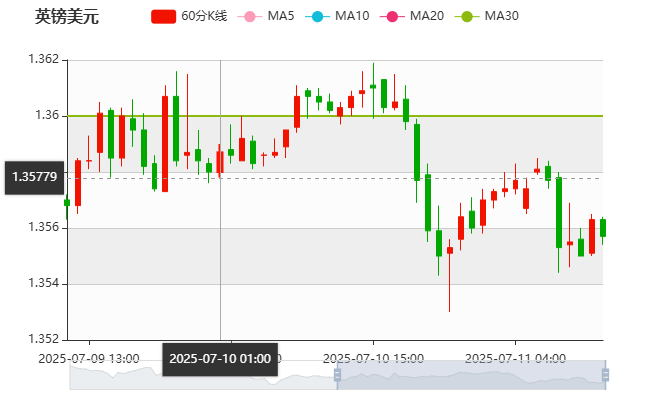The image size is (670, 400).
Task: Click the pink MA5 legend marker
Action: click(x=250, y=17)
